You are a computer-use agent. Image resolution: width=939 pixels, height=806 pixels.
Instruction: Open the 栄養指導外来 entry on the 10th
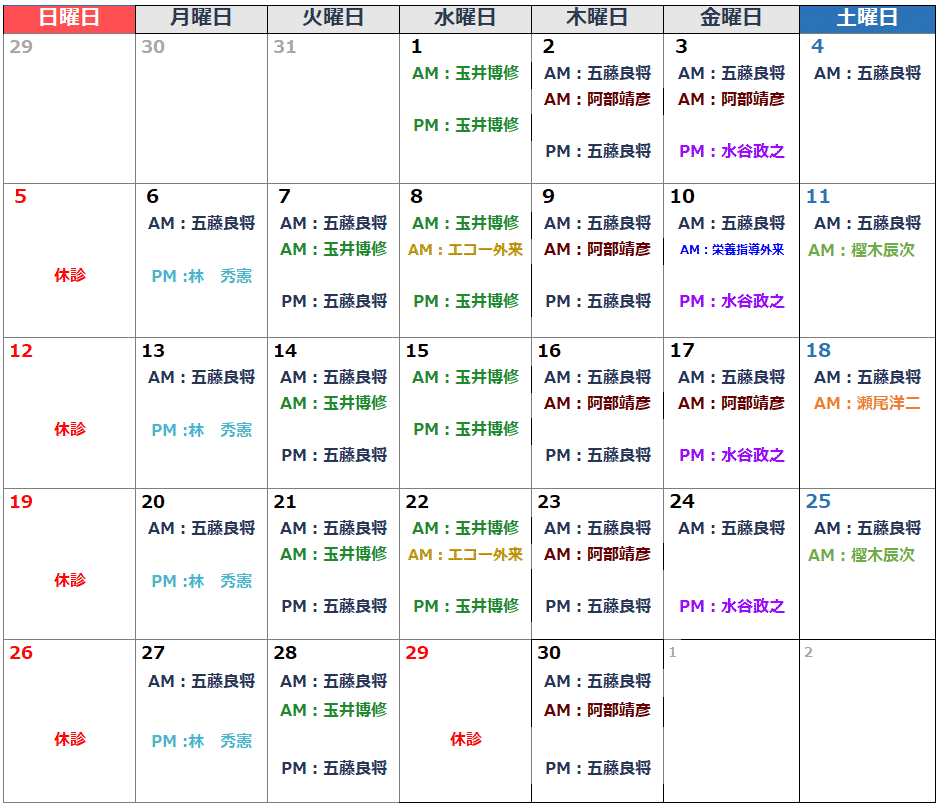pos(731,250)
